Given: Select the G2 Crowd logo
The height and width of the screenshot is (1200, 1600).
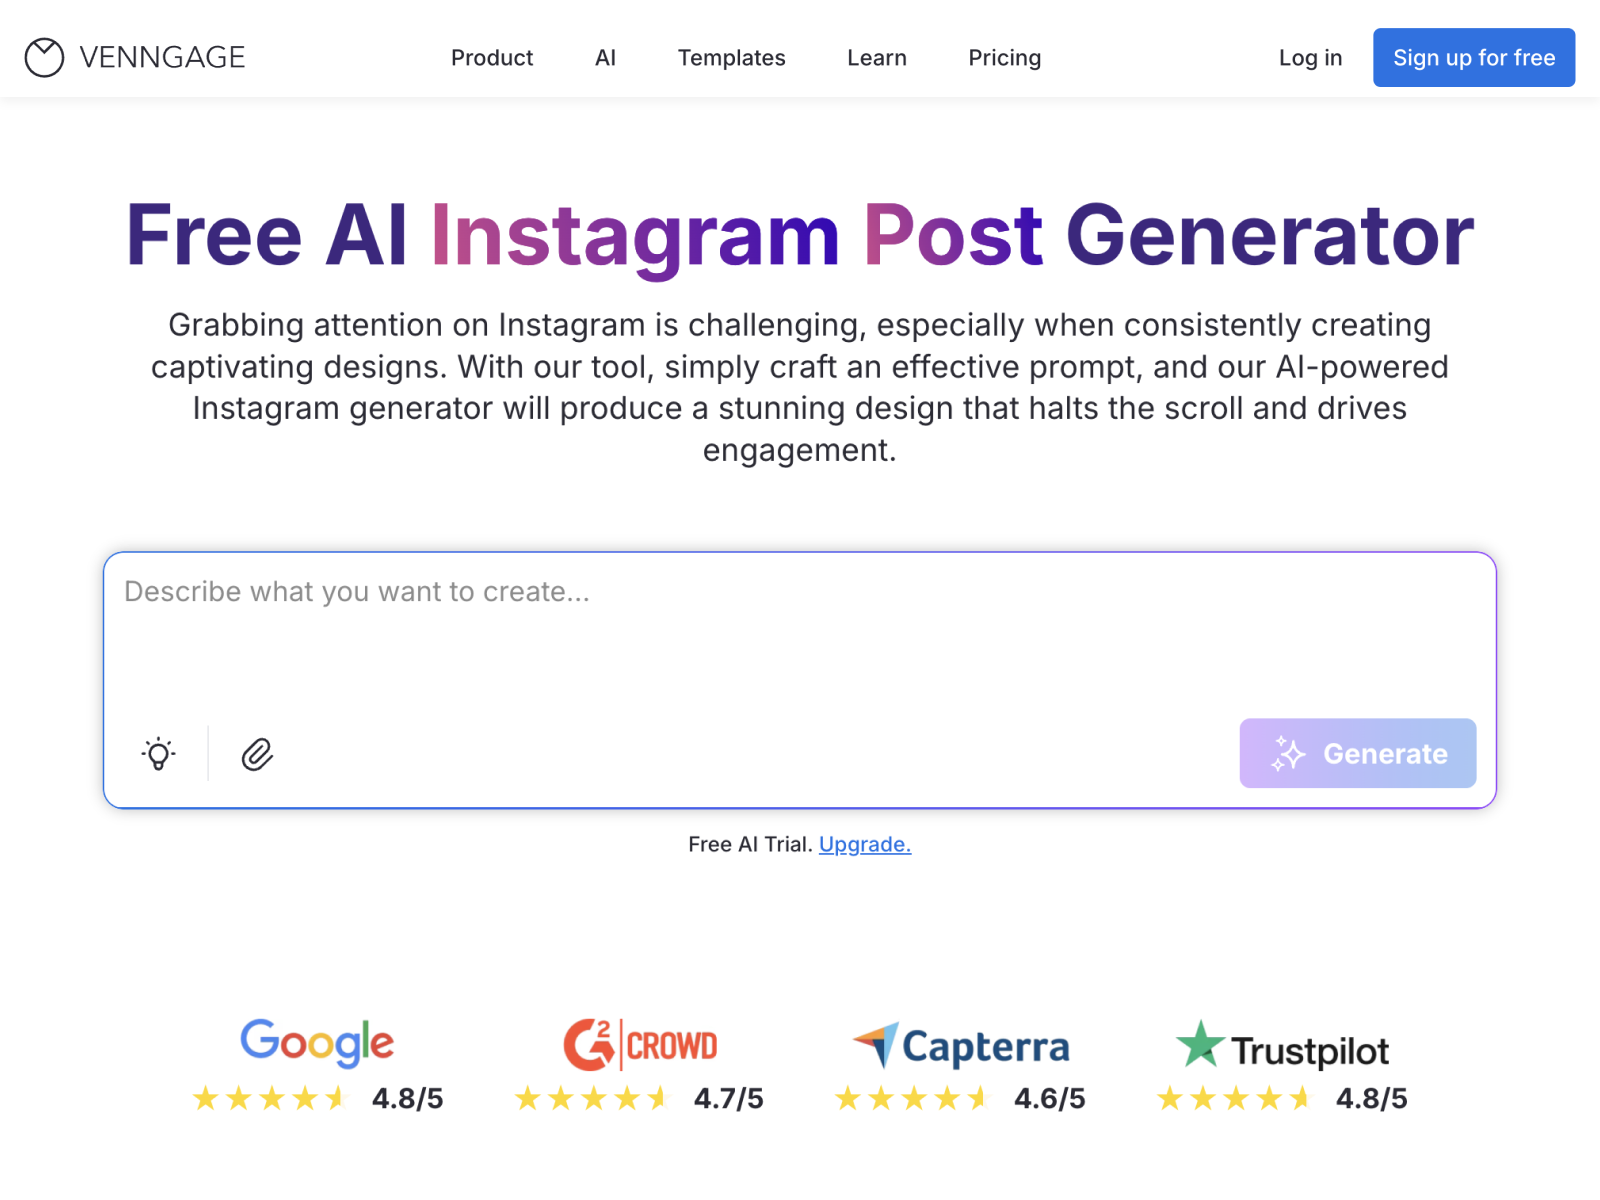Looking at the screenshot, I should (x=639, y=1046).
